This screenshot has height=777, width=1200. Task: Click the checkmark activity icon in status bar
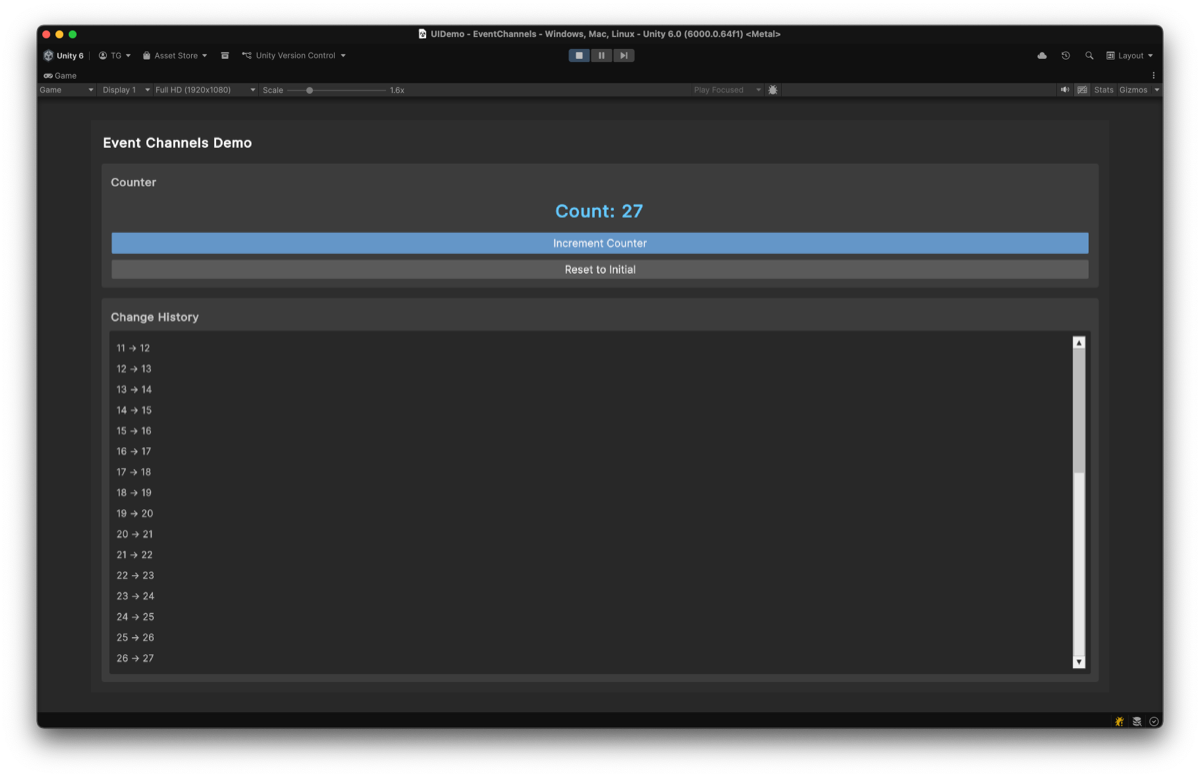pos(1154,721)
